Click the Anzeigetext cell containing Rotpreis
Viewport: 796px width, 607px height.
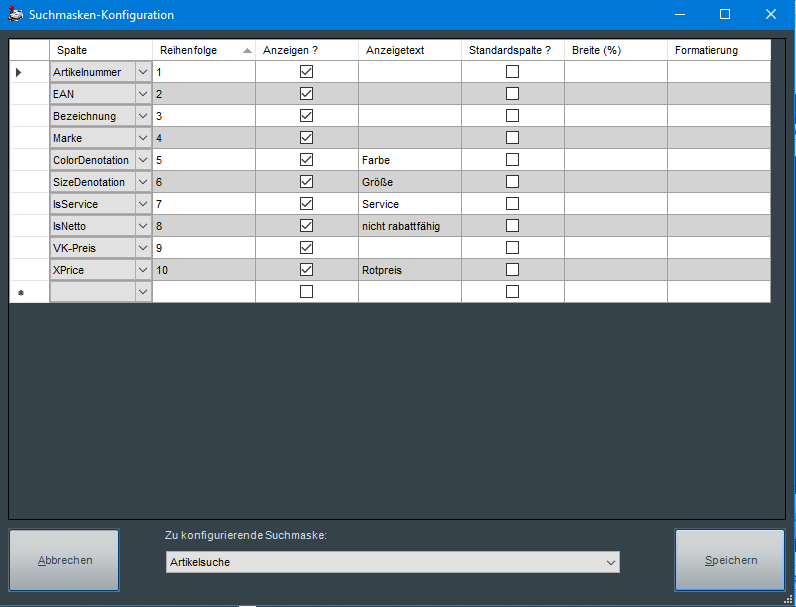coord(409,270)
